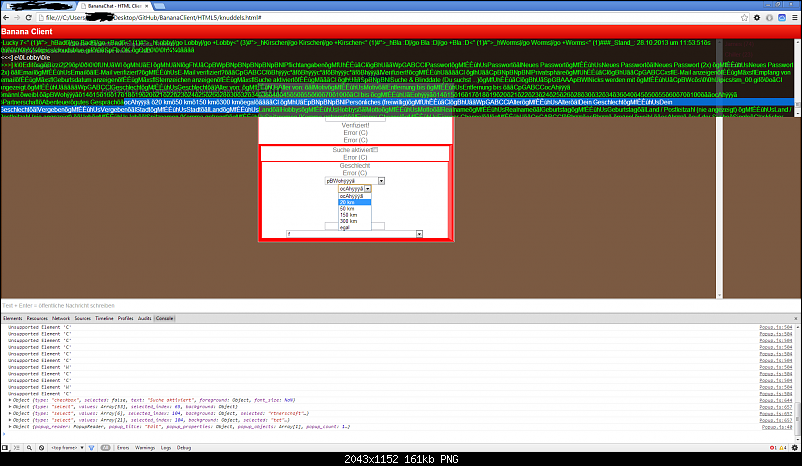
Task: Toggle the Suche aktiviert checkbox
Action: point(375,150)
